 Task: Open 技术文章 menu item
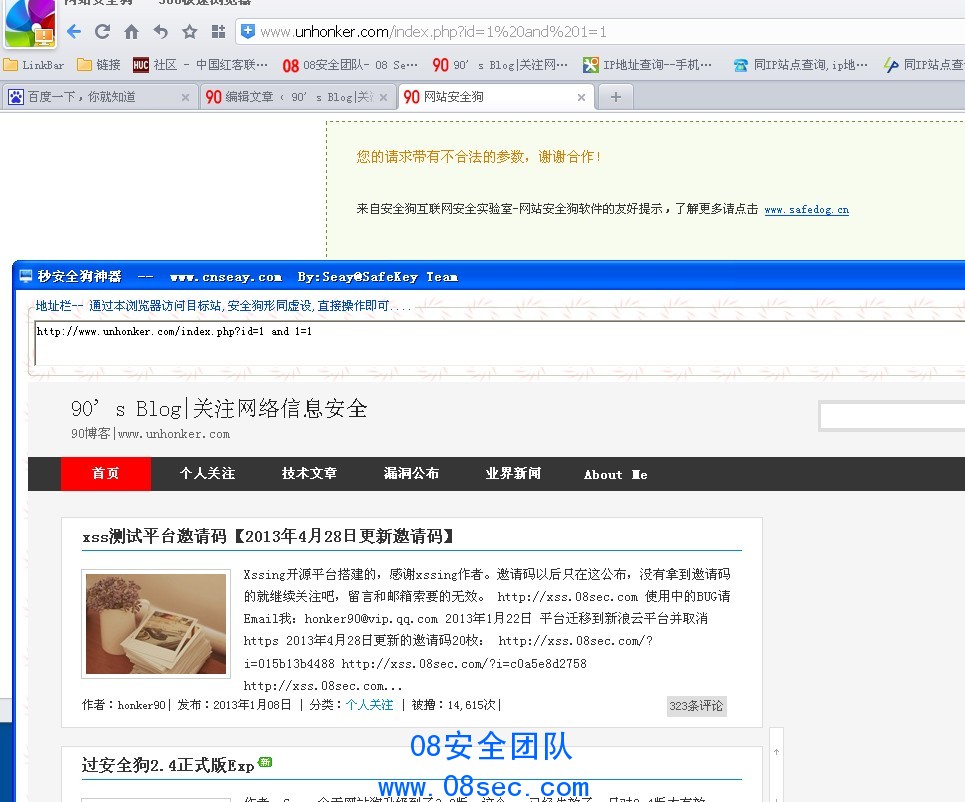[x=309, y=473]
